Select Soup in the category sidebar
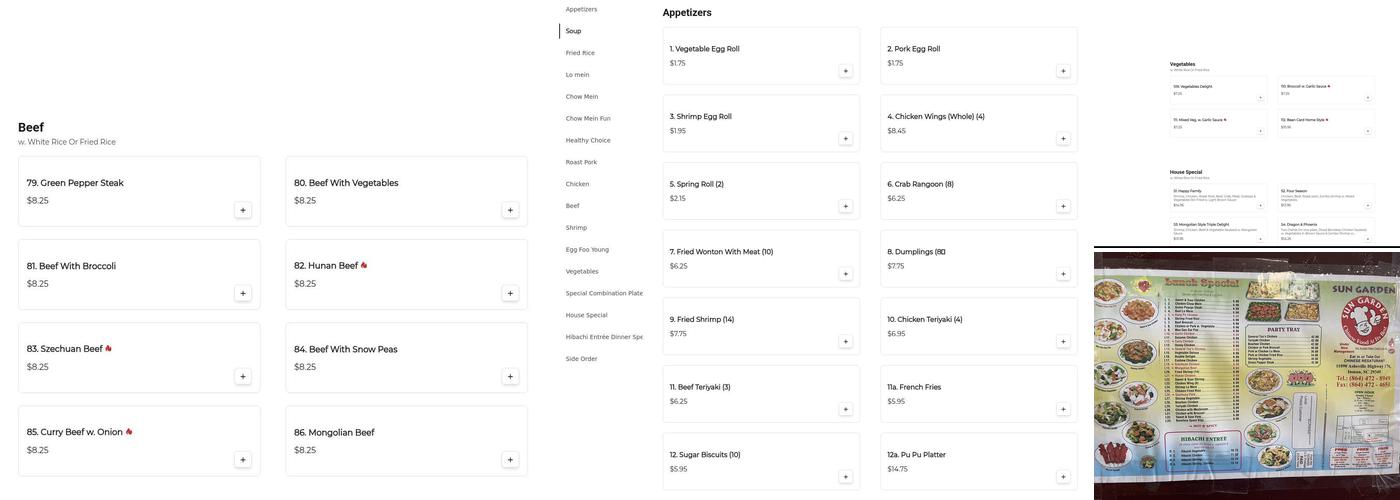1400x500 pixels. tap(573, 31)
